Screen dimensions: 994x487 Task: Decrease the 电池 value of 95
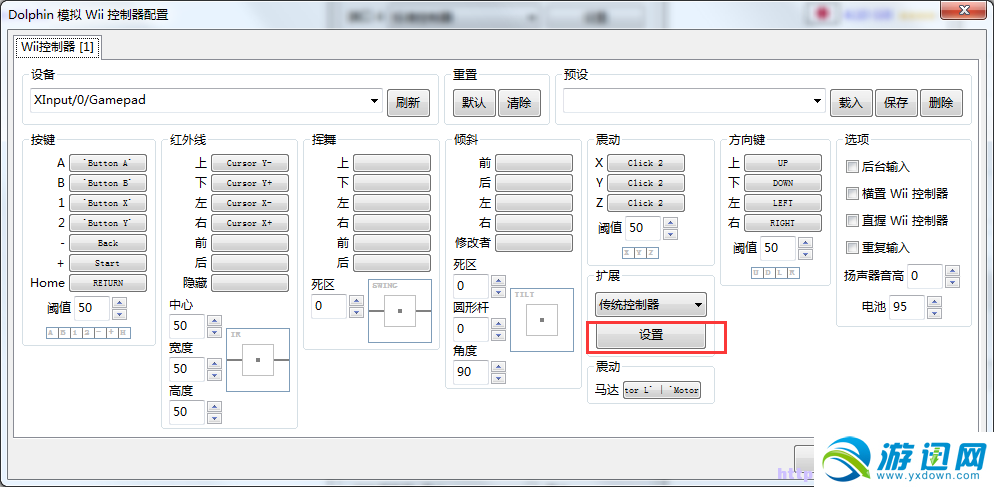click(x=935, y=313)
